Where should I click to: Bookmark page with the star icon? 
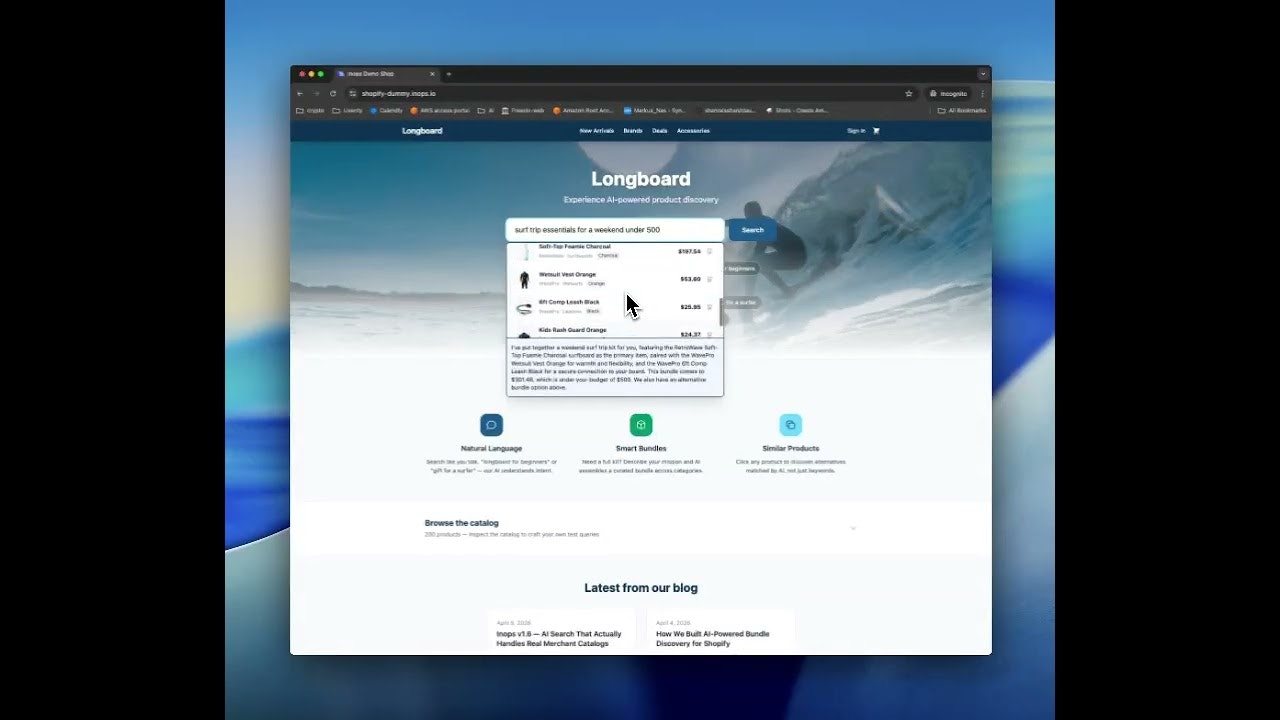click(x=908, y=93)
